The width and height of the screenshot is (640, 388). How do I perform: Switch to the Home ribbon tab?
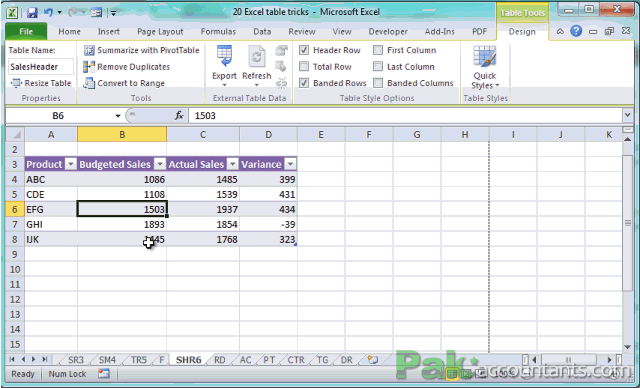pos(69,31)
